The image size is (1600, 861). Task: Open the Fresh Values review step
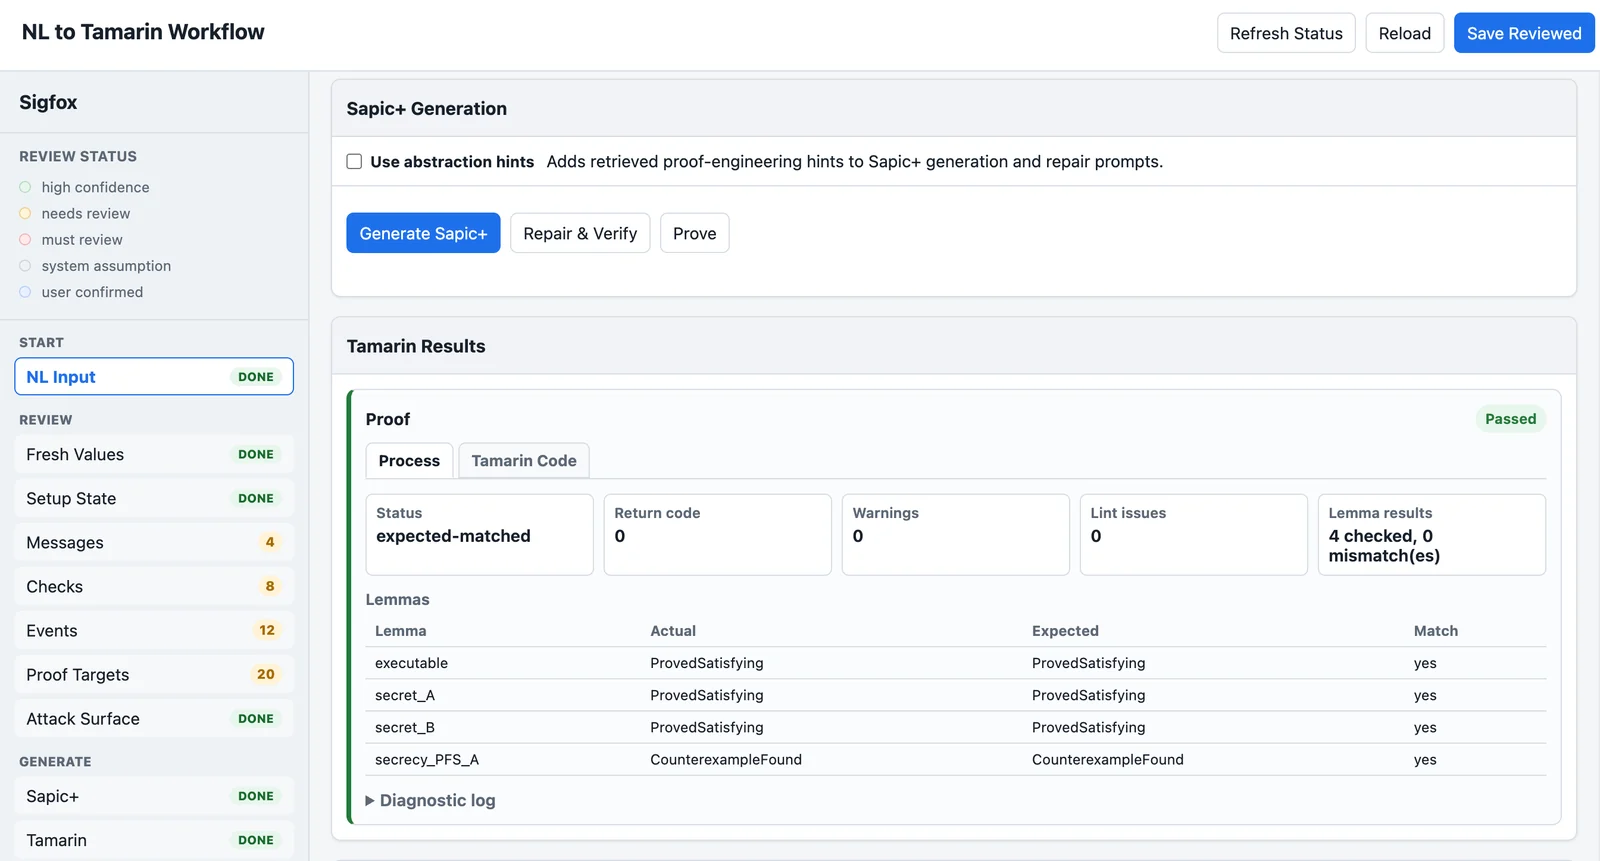click(x=154, y=454)
